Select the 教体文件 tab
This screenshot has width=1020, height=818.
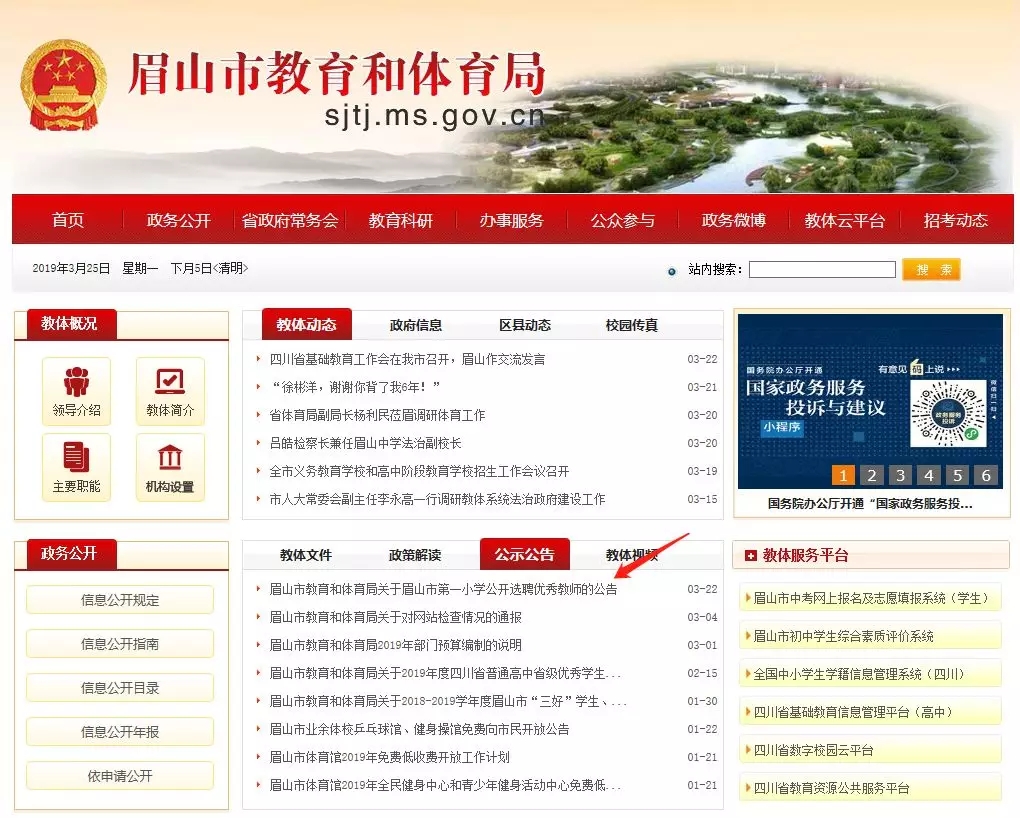306,555
